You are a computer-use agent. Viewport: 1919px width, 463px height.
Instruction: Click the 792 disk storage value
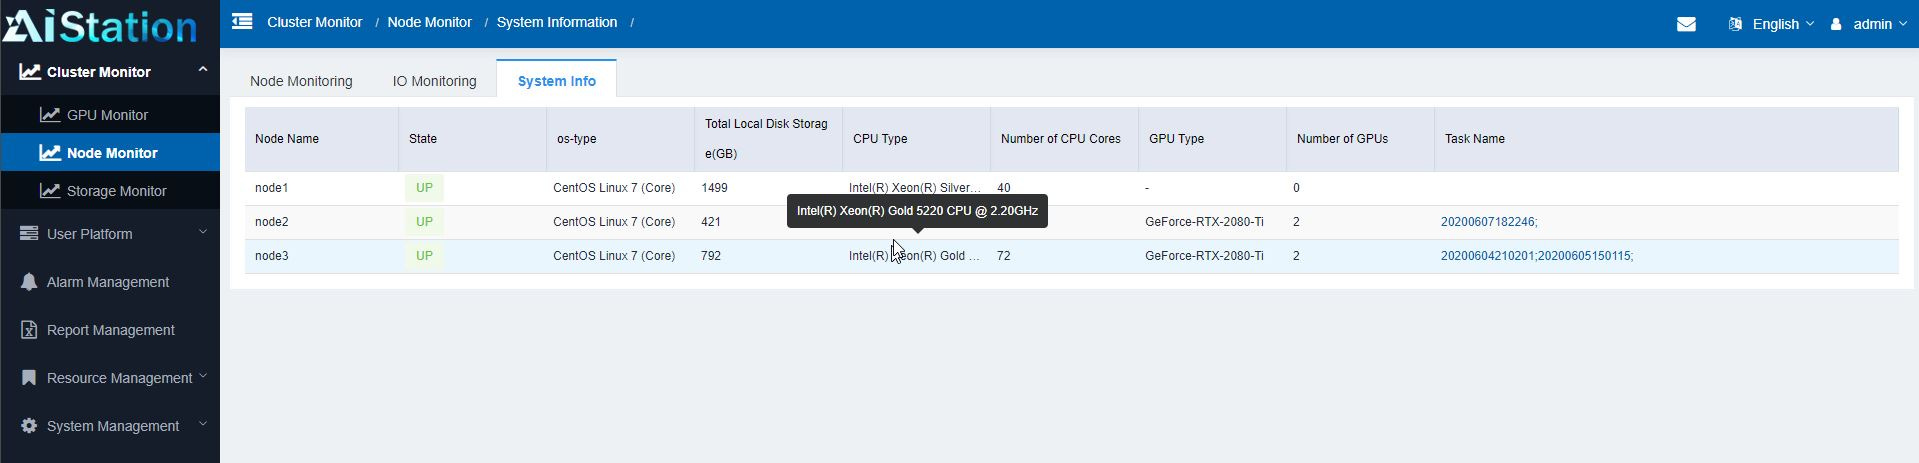coord(711,256)
